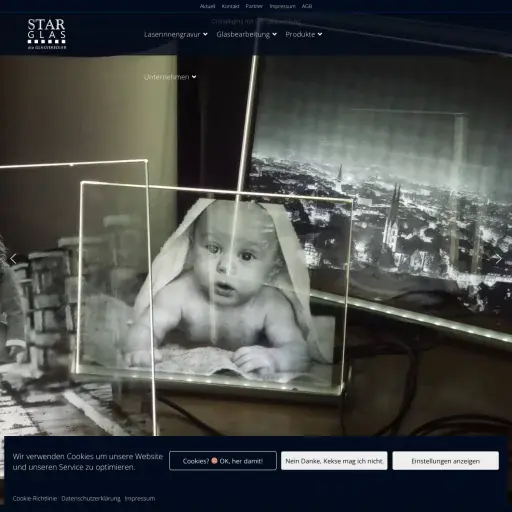The height and width of the screenshot is (512, 512).
Task: Open the Kontakt top link
Action: 230,6
